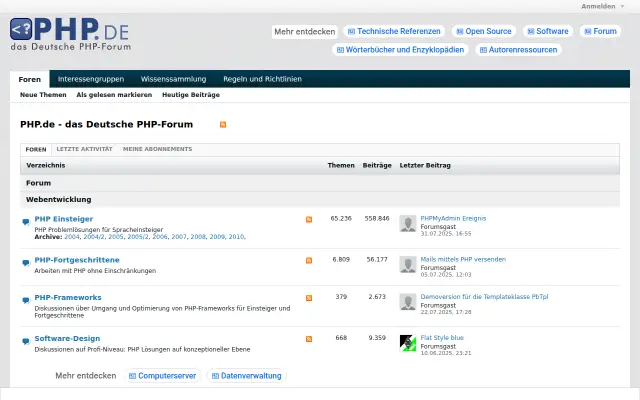This screenshot has height=400, width=640.
Task: Open the 2007 archive link
Action: point(179,237)
